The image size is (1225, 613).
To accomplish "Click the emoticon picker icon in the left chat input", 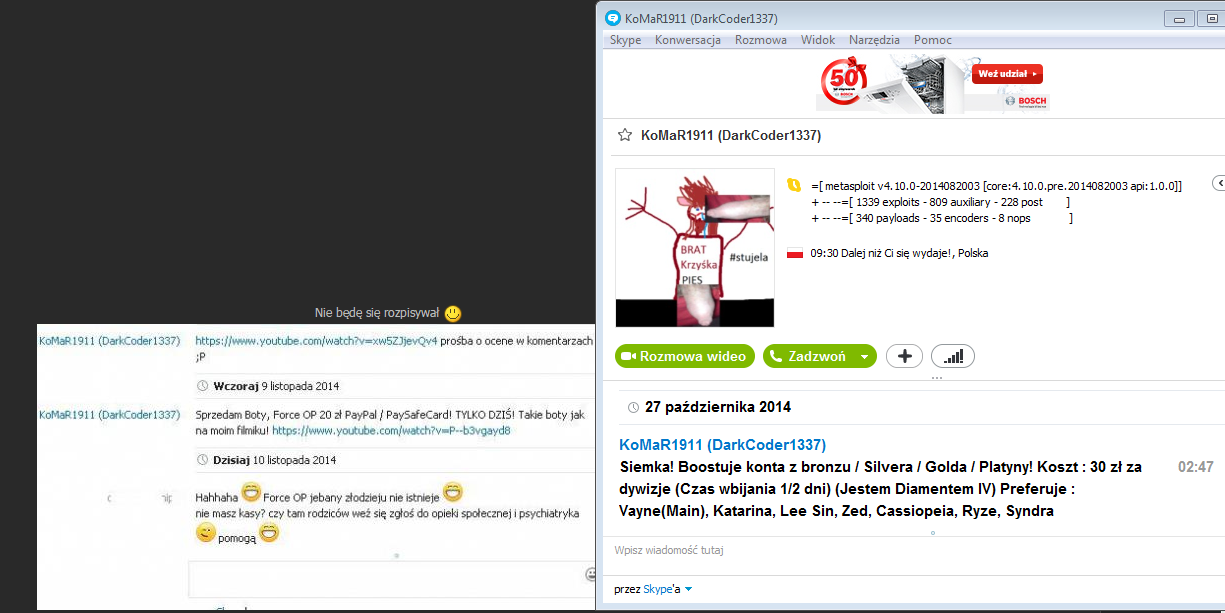I will [x=591, y=575].
